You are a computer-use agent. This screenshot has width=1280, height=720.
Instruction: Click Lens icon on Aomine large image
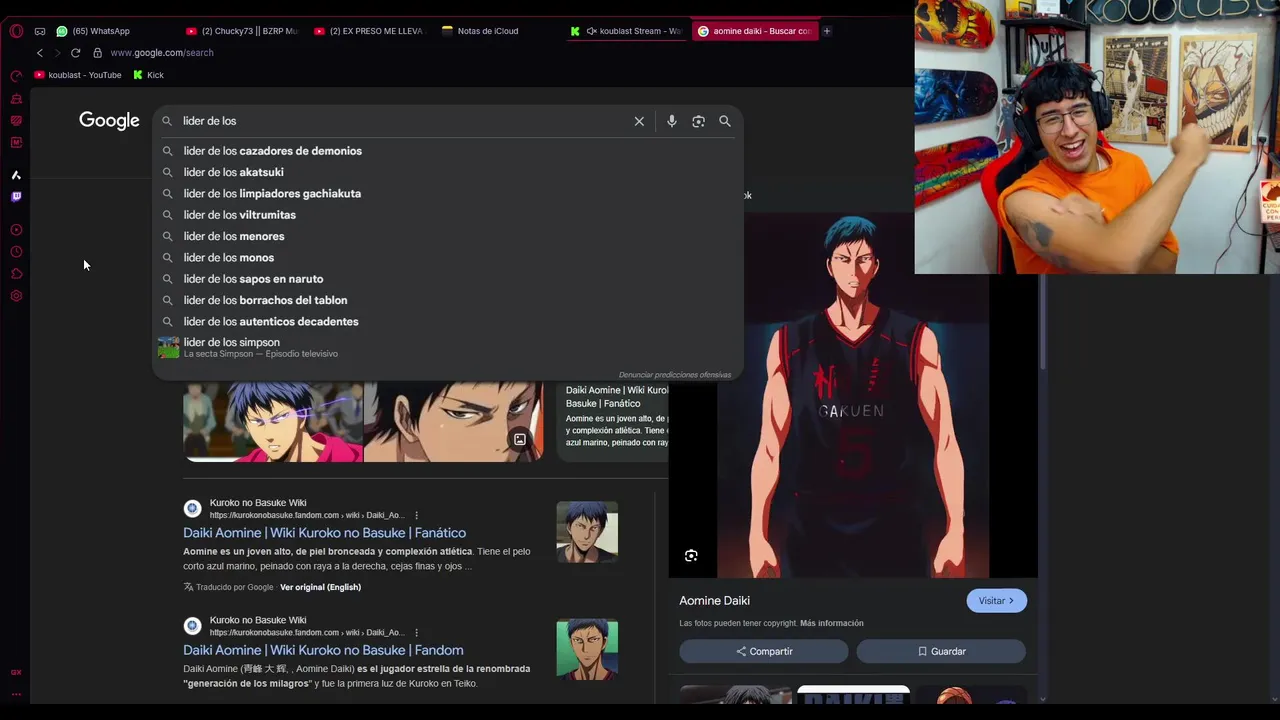[691, 556]
